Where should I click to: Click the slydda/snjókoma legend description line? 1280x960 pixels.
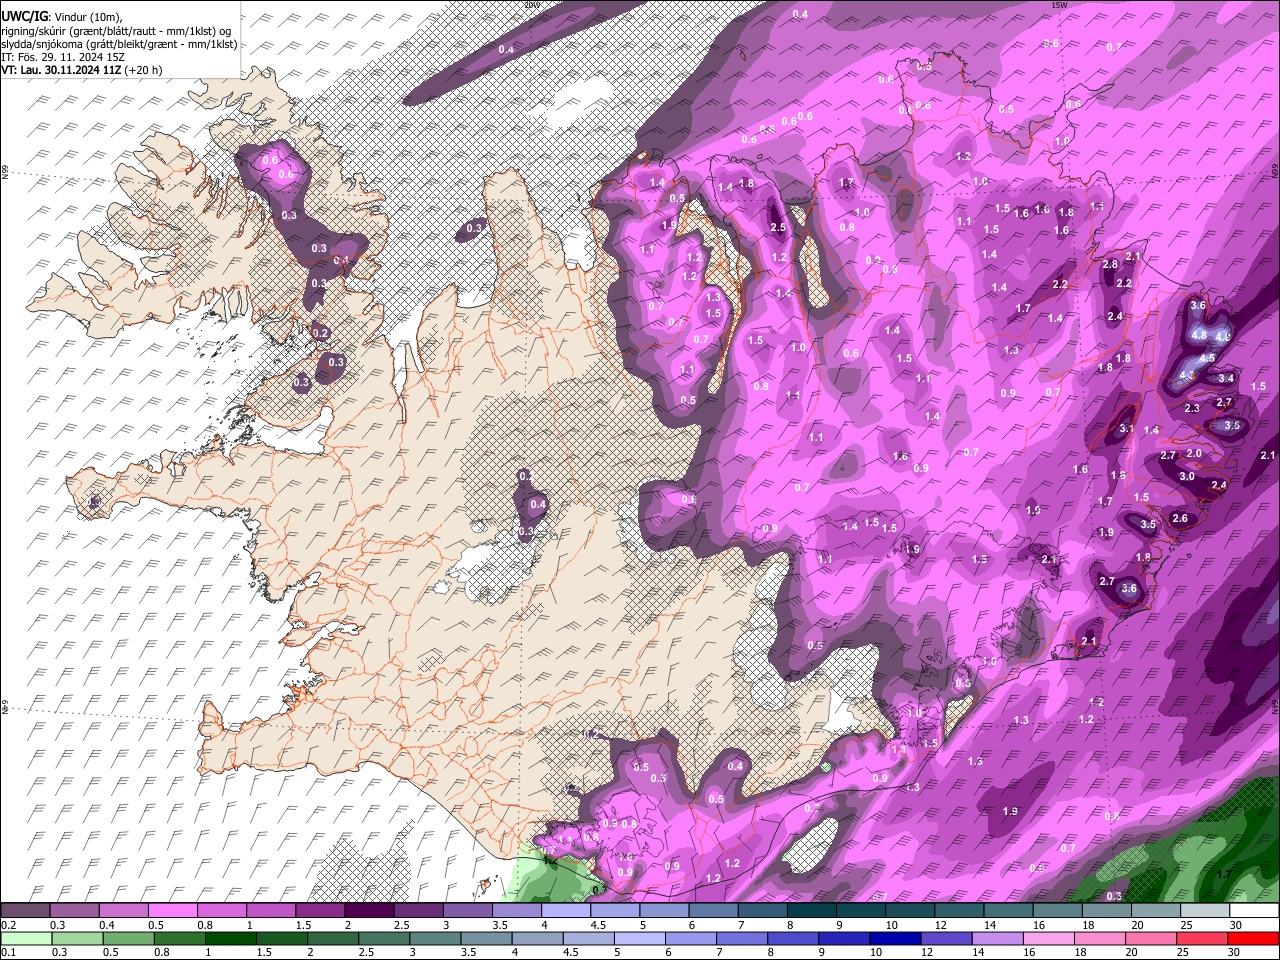click(119, 43)
